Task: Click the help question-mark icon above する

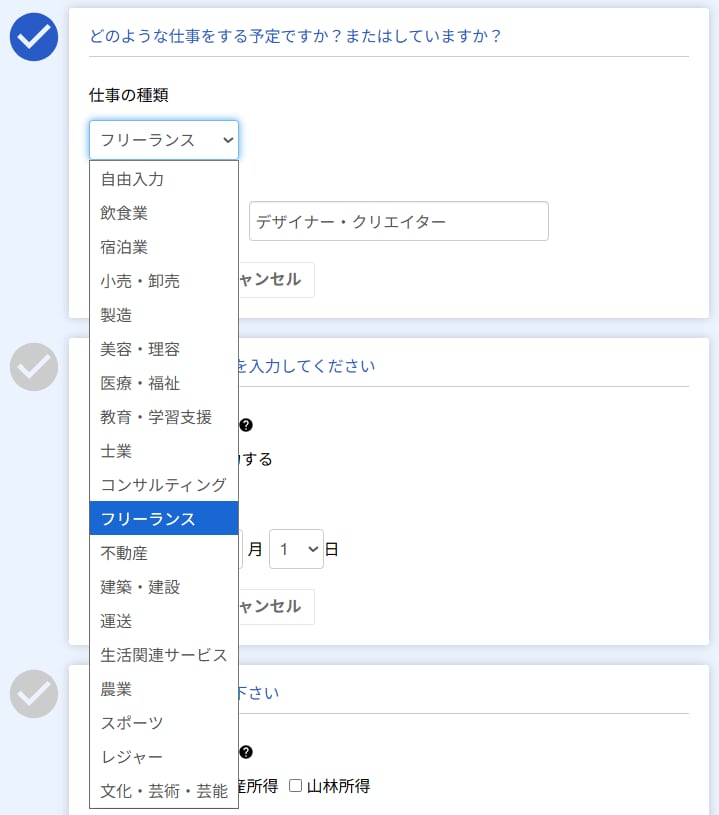Action: (246, 425)
